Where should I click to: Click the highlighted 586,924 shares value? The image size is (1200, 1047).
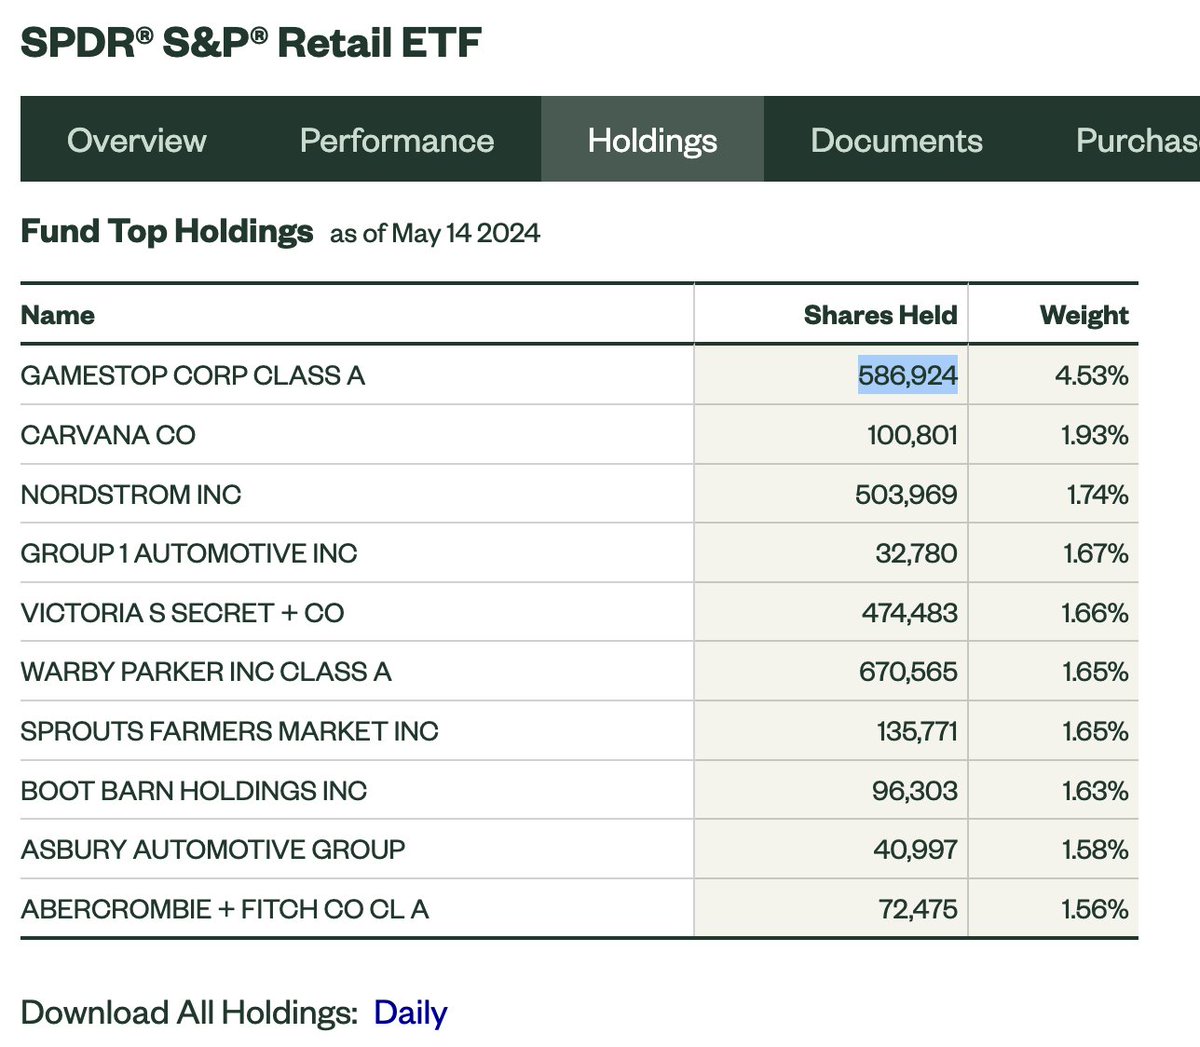[907, 375]
